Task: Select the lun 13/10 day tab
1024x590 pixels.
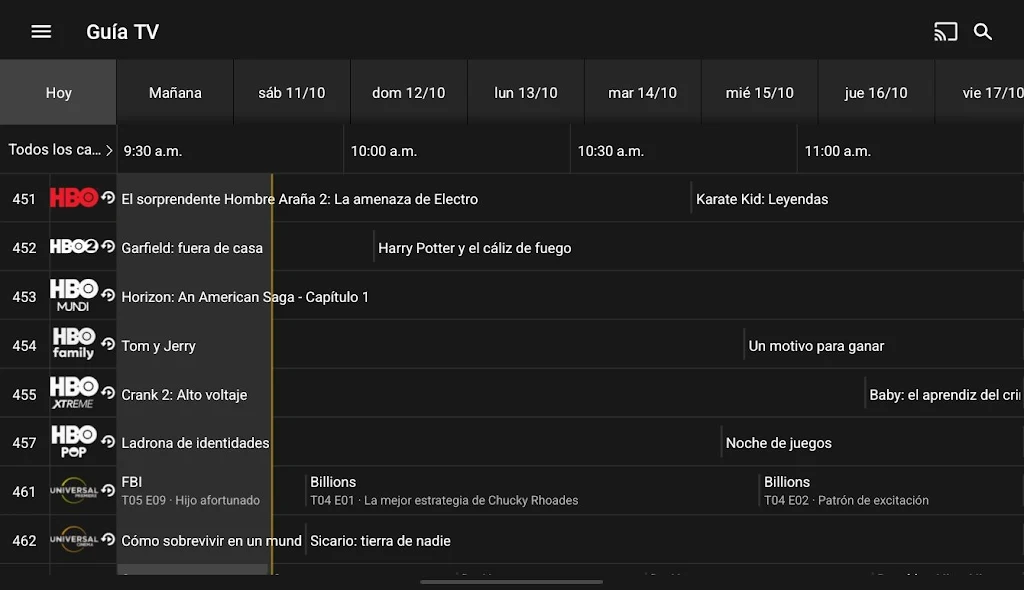Action: pos(526,93)
